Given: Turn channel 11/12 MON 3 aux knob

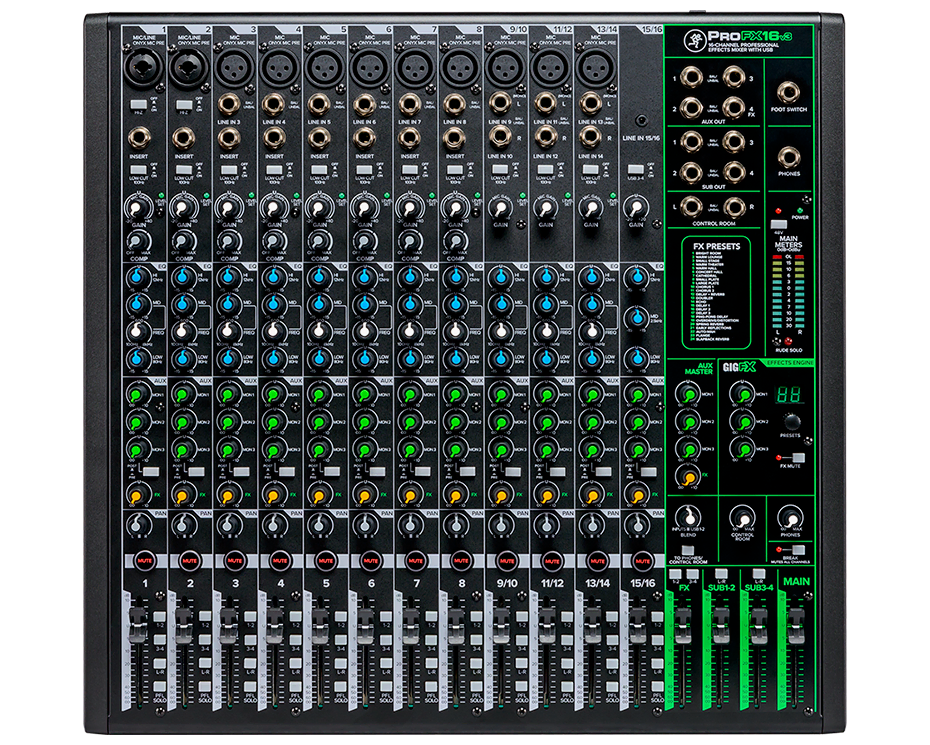Looking at the screenshot, I should pos(546,450).
